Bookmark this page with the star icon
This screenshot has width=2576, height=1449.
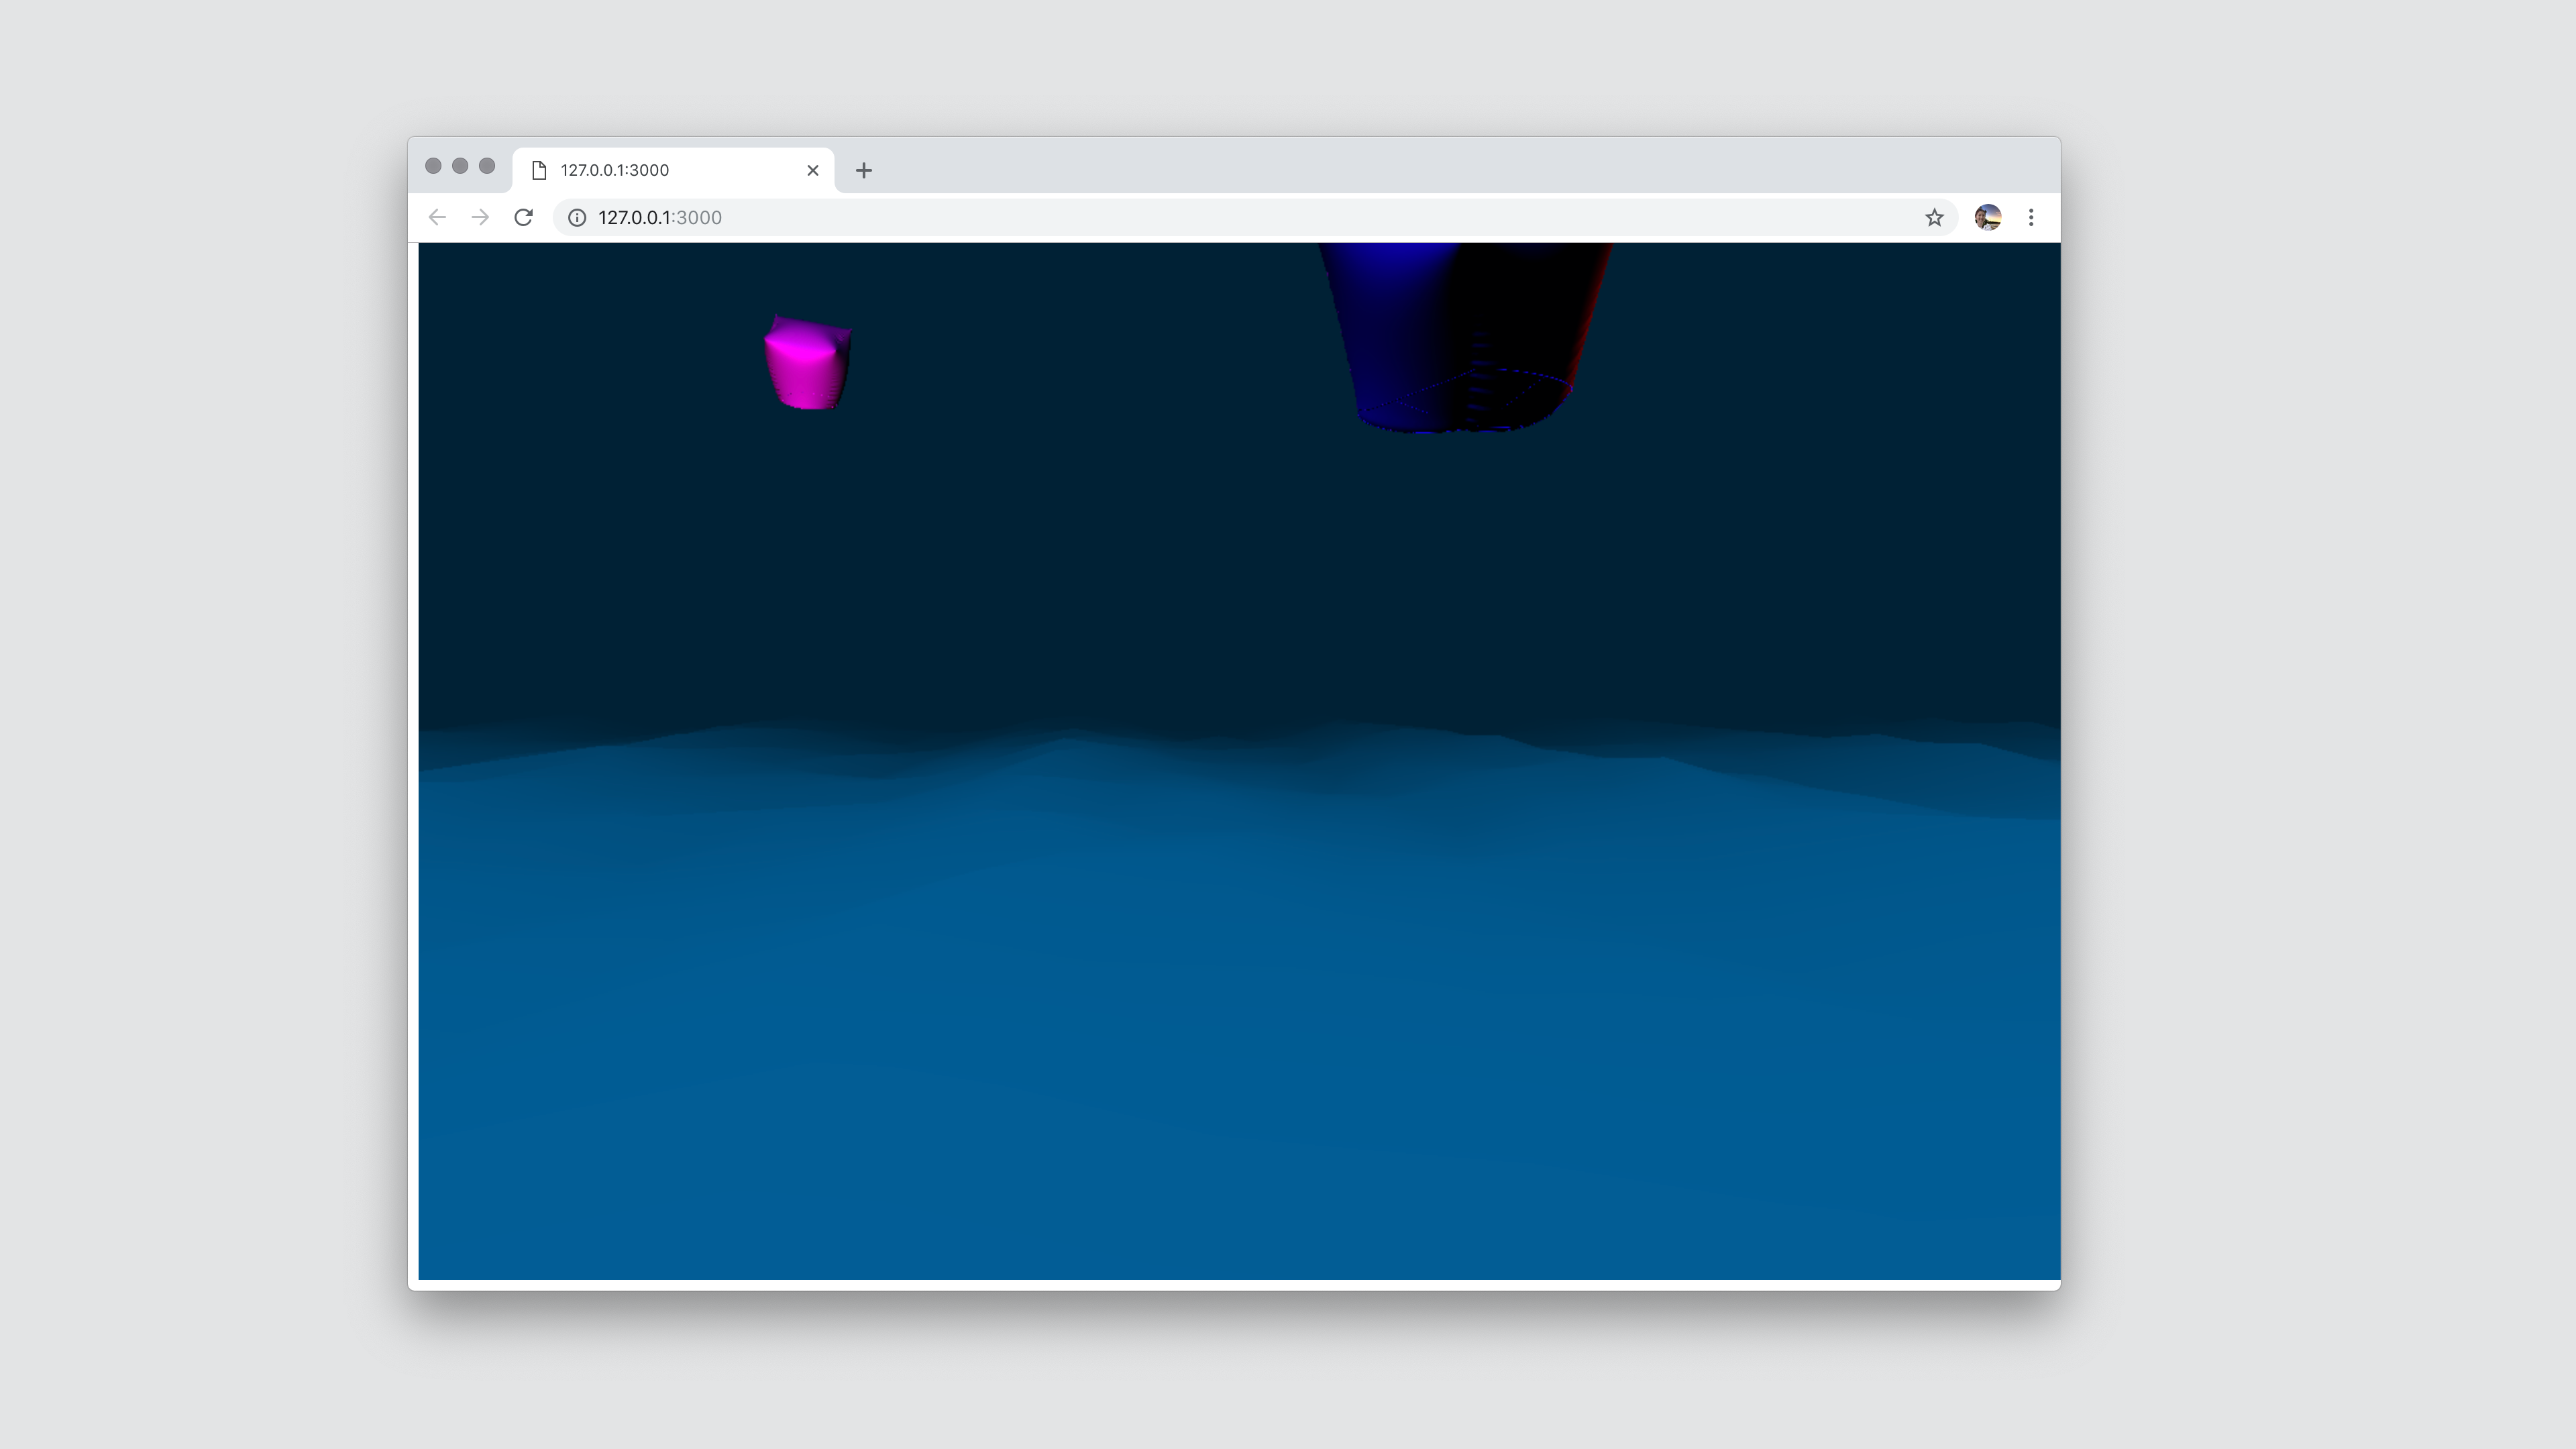pyautogui.click(x=1934, y=217)
